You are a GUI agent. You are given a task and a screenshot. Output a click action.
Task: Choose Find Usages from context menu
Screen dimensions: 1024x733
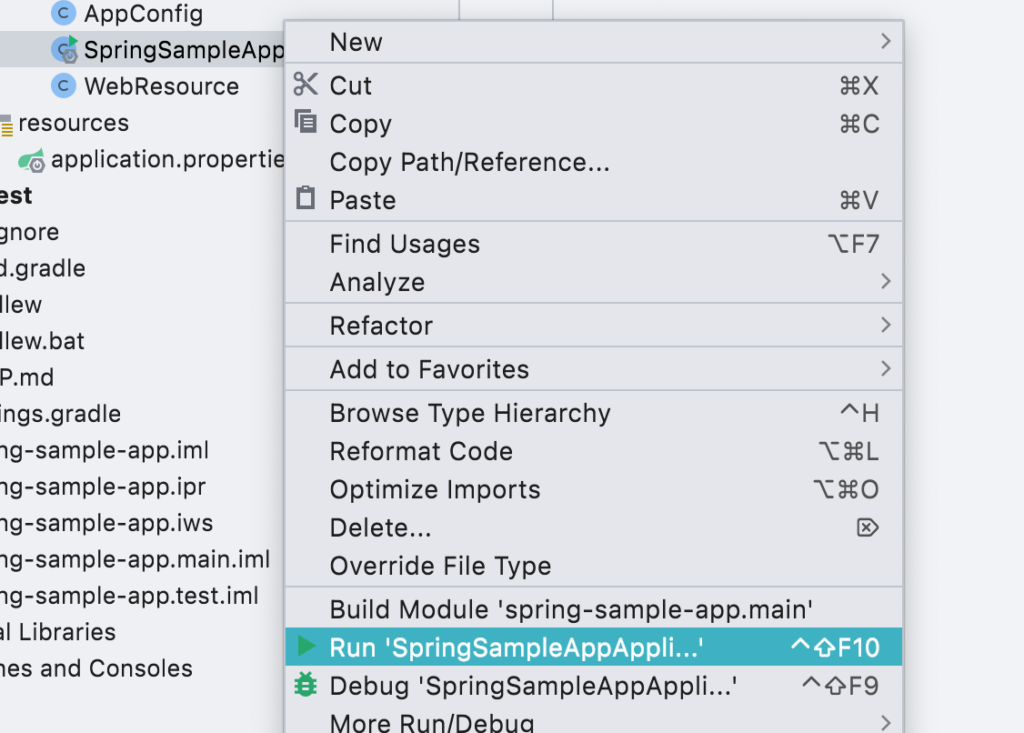(x=405, y=244)
